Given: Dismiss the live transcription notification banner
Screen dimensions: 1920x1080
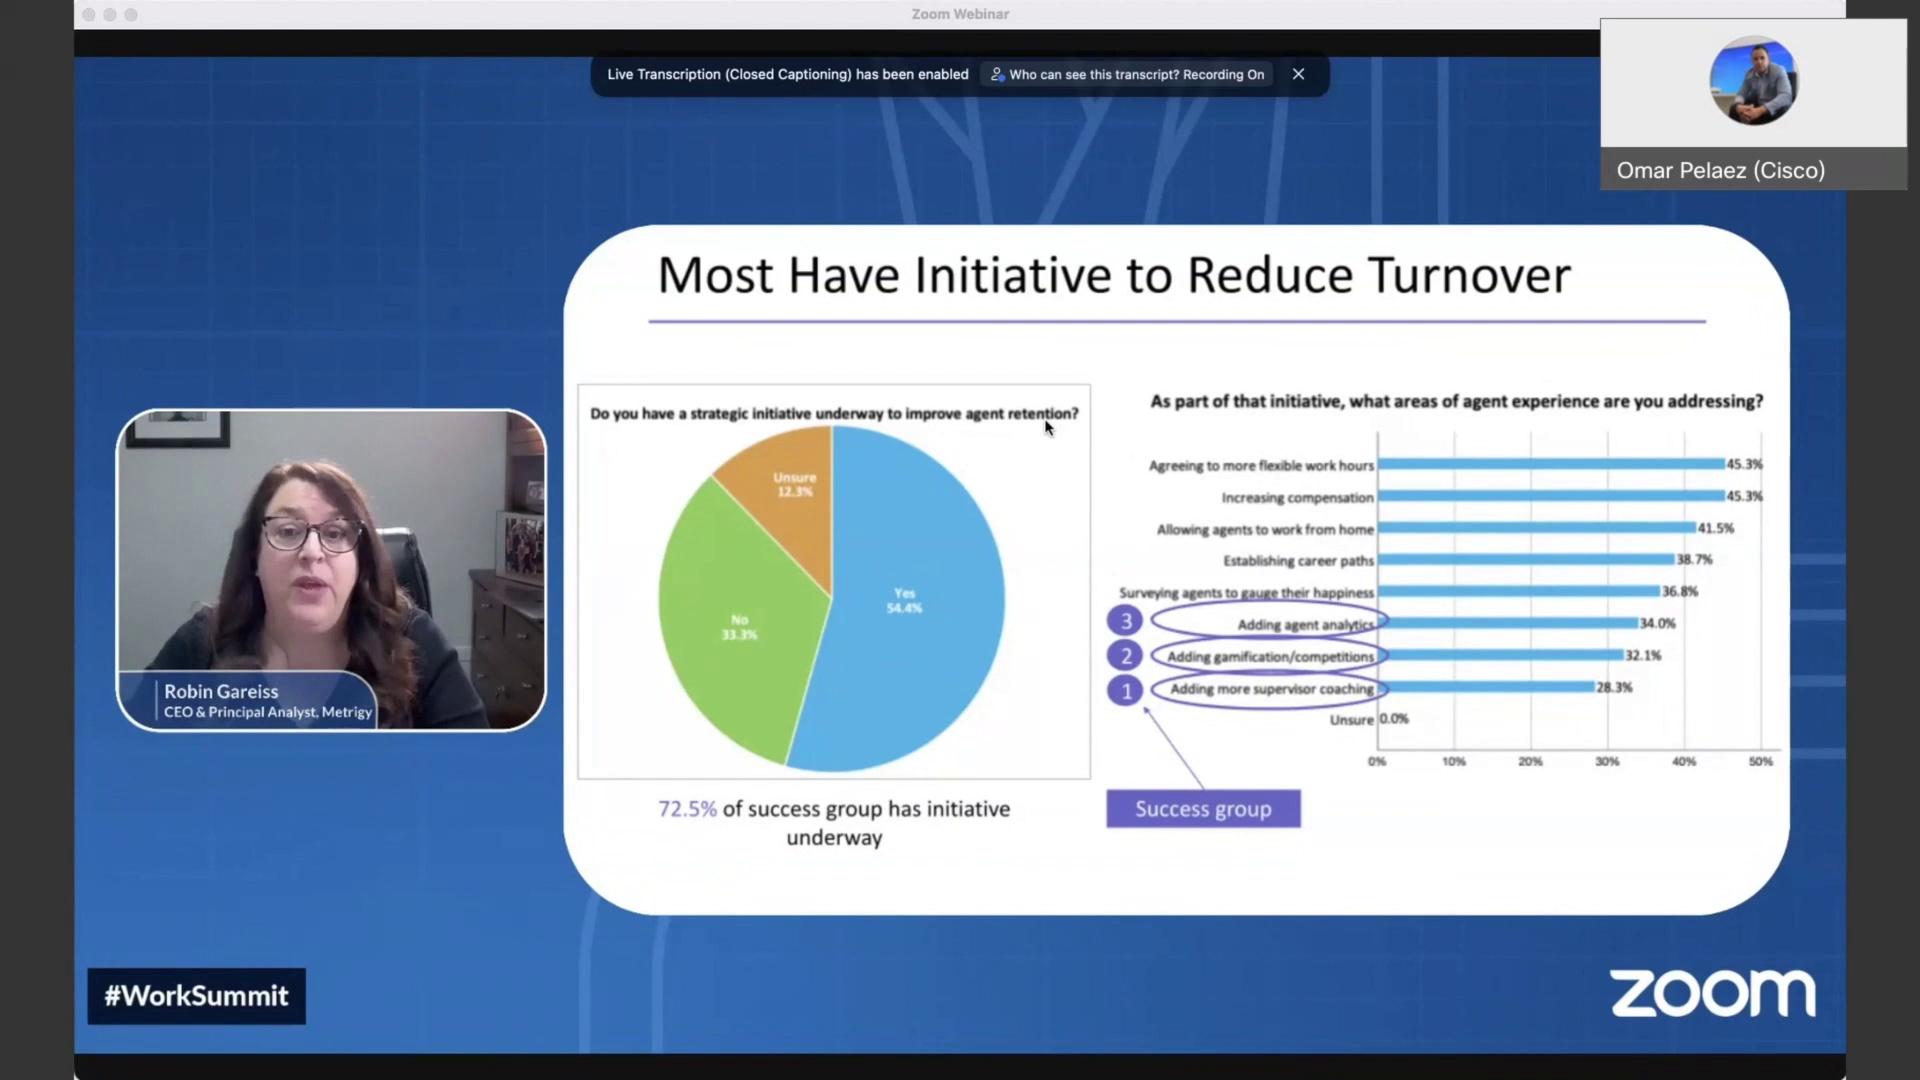Looking at the screenshot, I should pyautogui.click(x=1298, y=74).
